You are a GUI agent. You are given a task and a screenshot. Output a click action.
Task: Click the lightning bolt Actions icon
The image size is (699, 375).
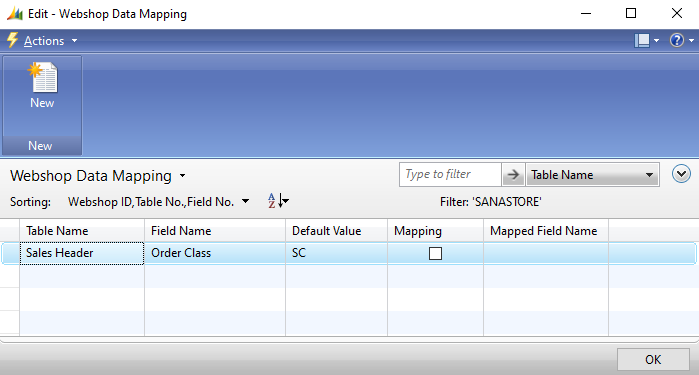point(12,40)
